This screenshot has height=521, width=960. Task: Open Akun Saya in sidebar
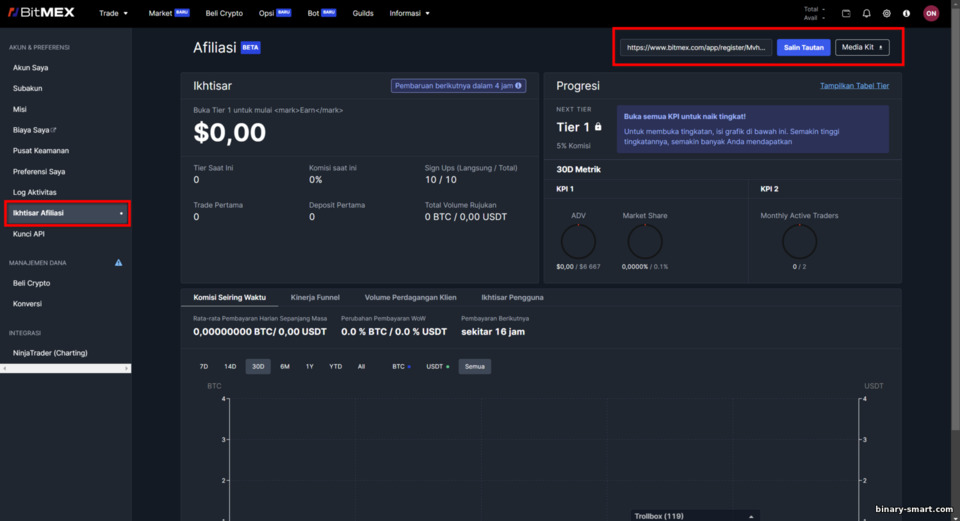31,68
